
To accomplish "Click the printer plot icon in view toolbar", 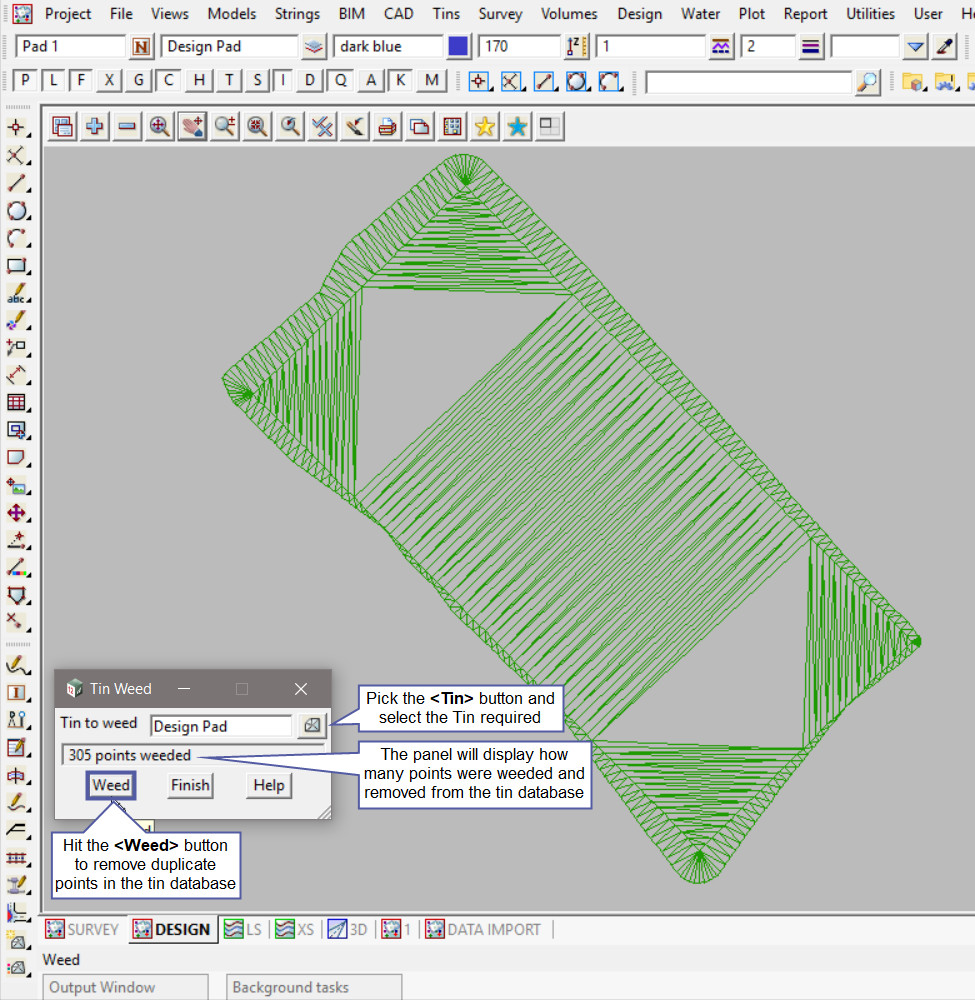I will pyautogui.click(x=387, y=126).
